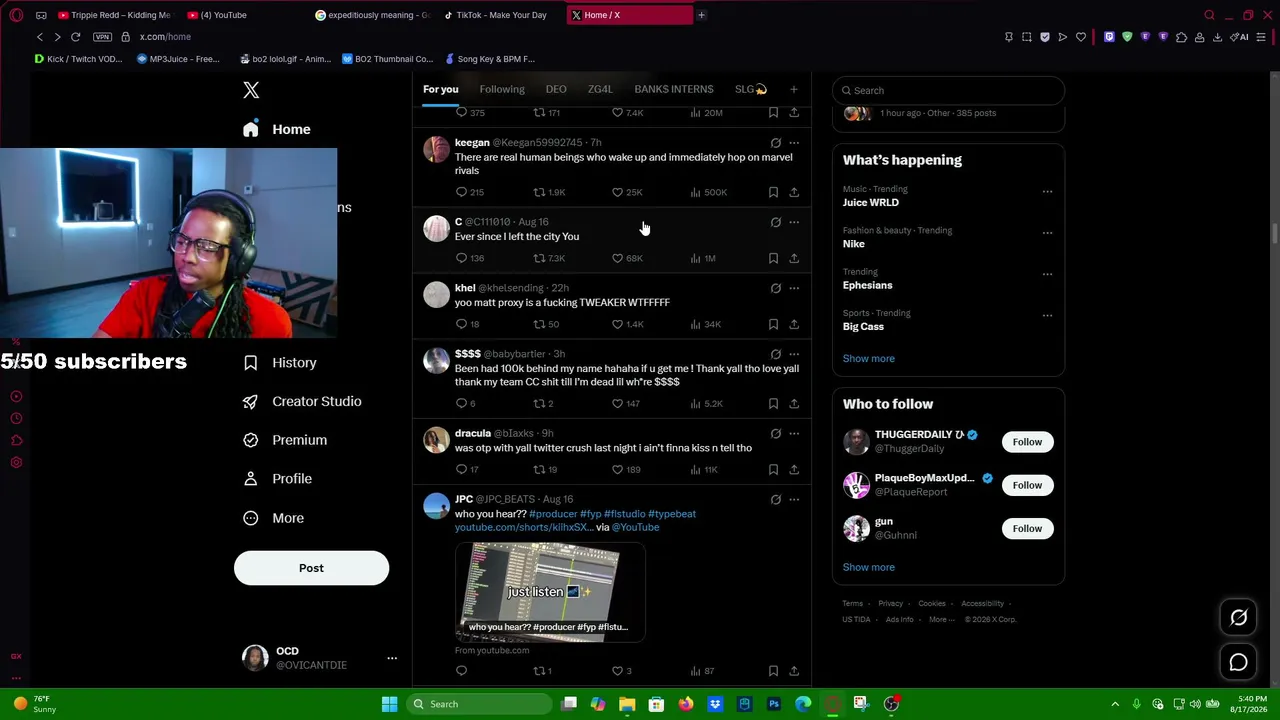Reply to $$$$'s 100k post

[x=461, y=404]
